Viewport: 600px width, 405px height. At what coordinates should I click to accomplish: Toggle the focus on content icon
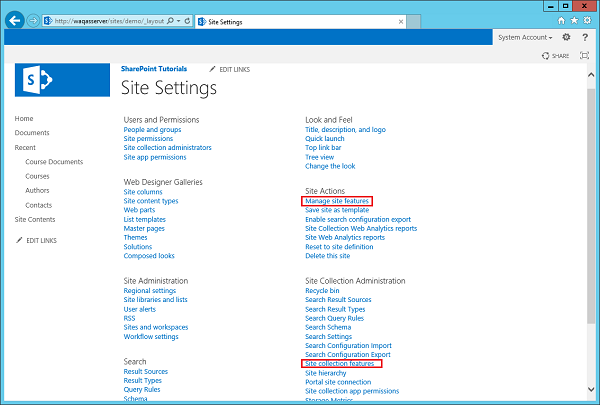coord(584,57)
